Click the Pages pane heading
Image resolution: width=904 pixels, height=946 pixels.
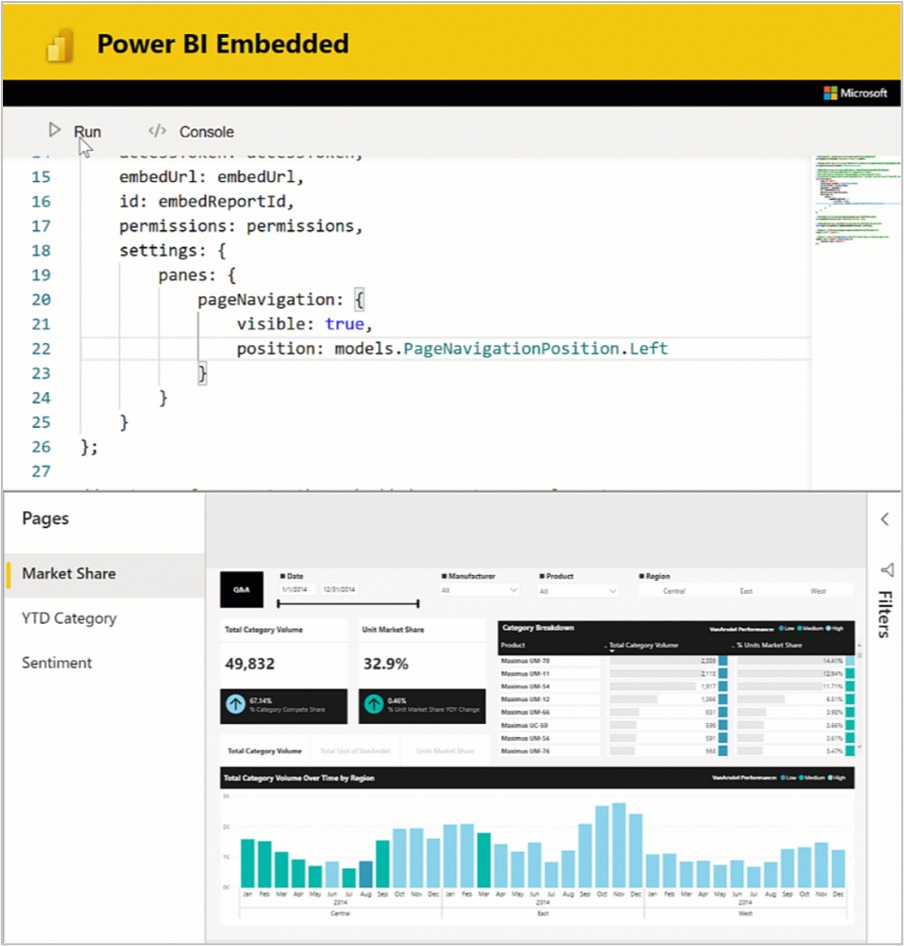pyautogui.click(x=45, y=518)
